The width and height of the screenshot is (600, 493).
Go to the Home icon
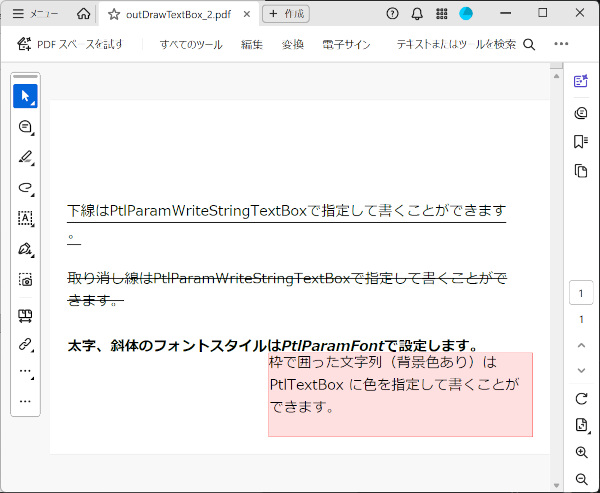(83, 14)
